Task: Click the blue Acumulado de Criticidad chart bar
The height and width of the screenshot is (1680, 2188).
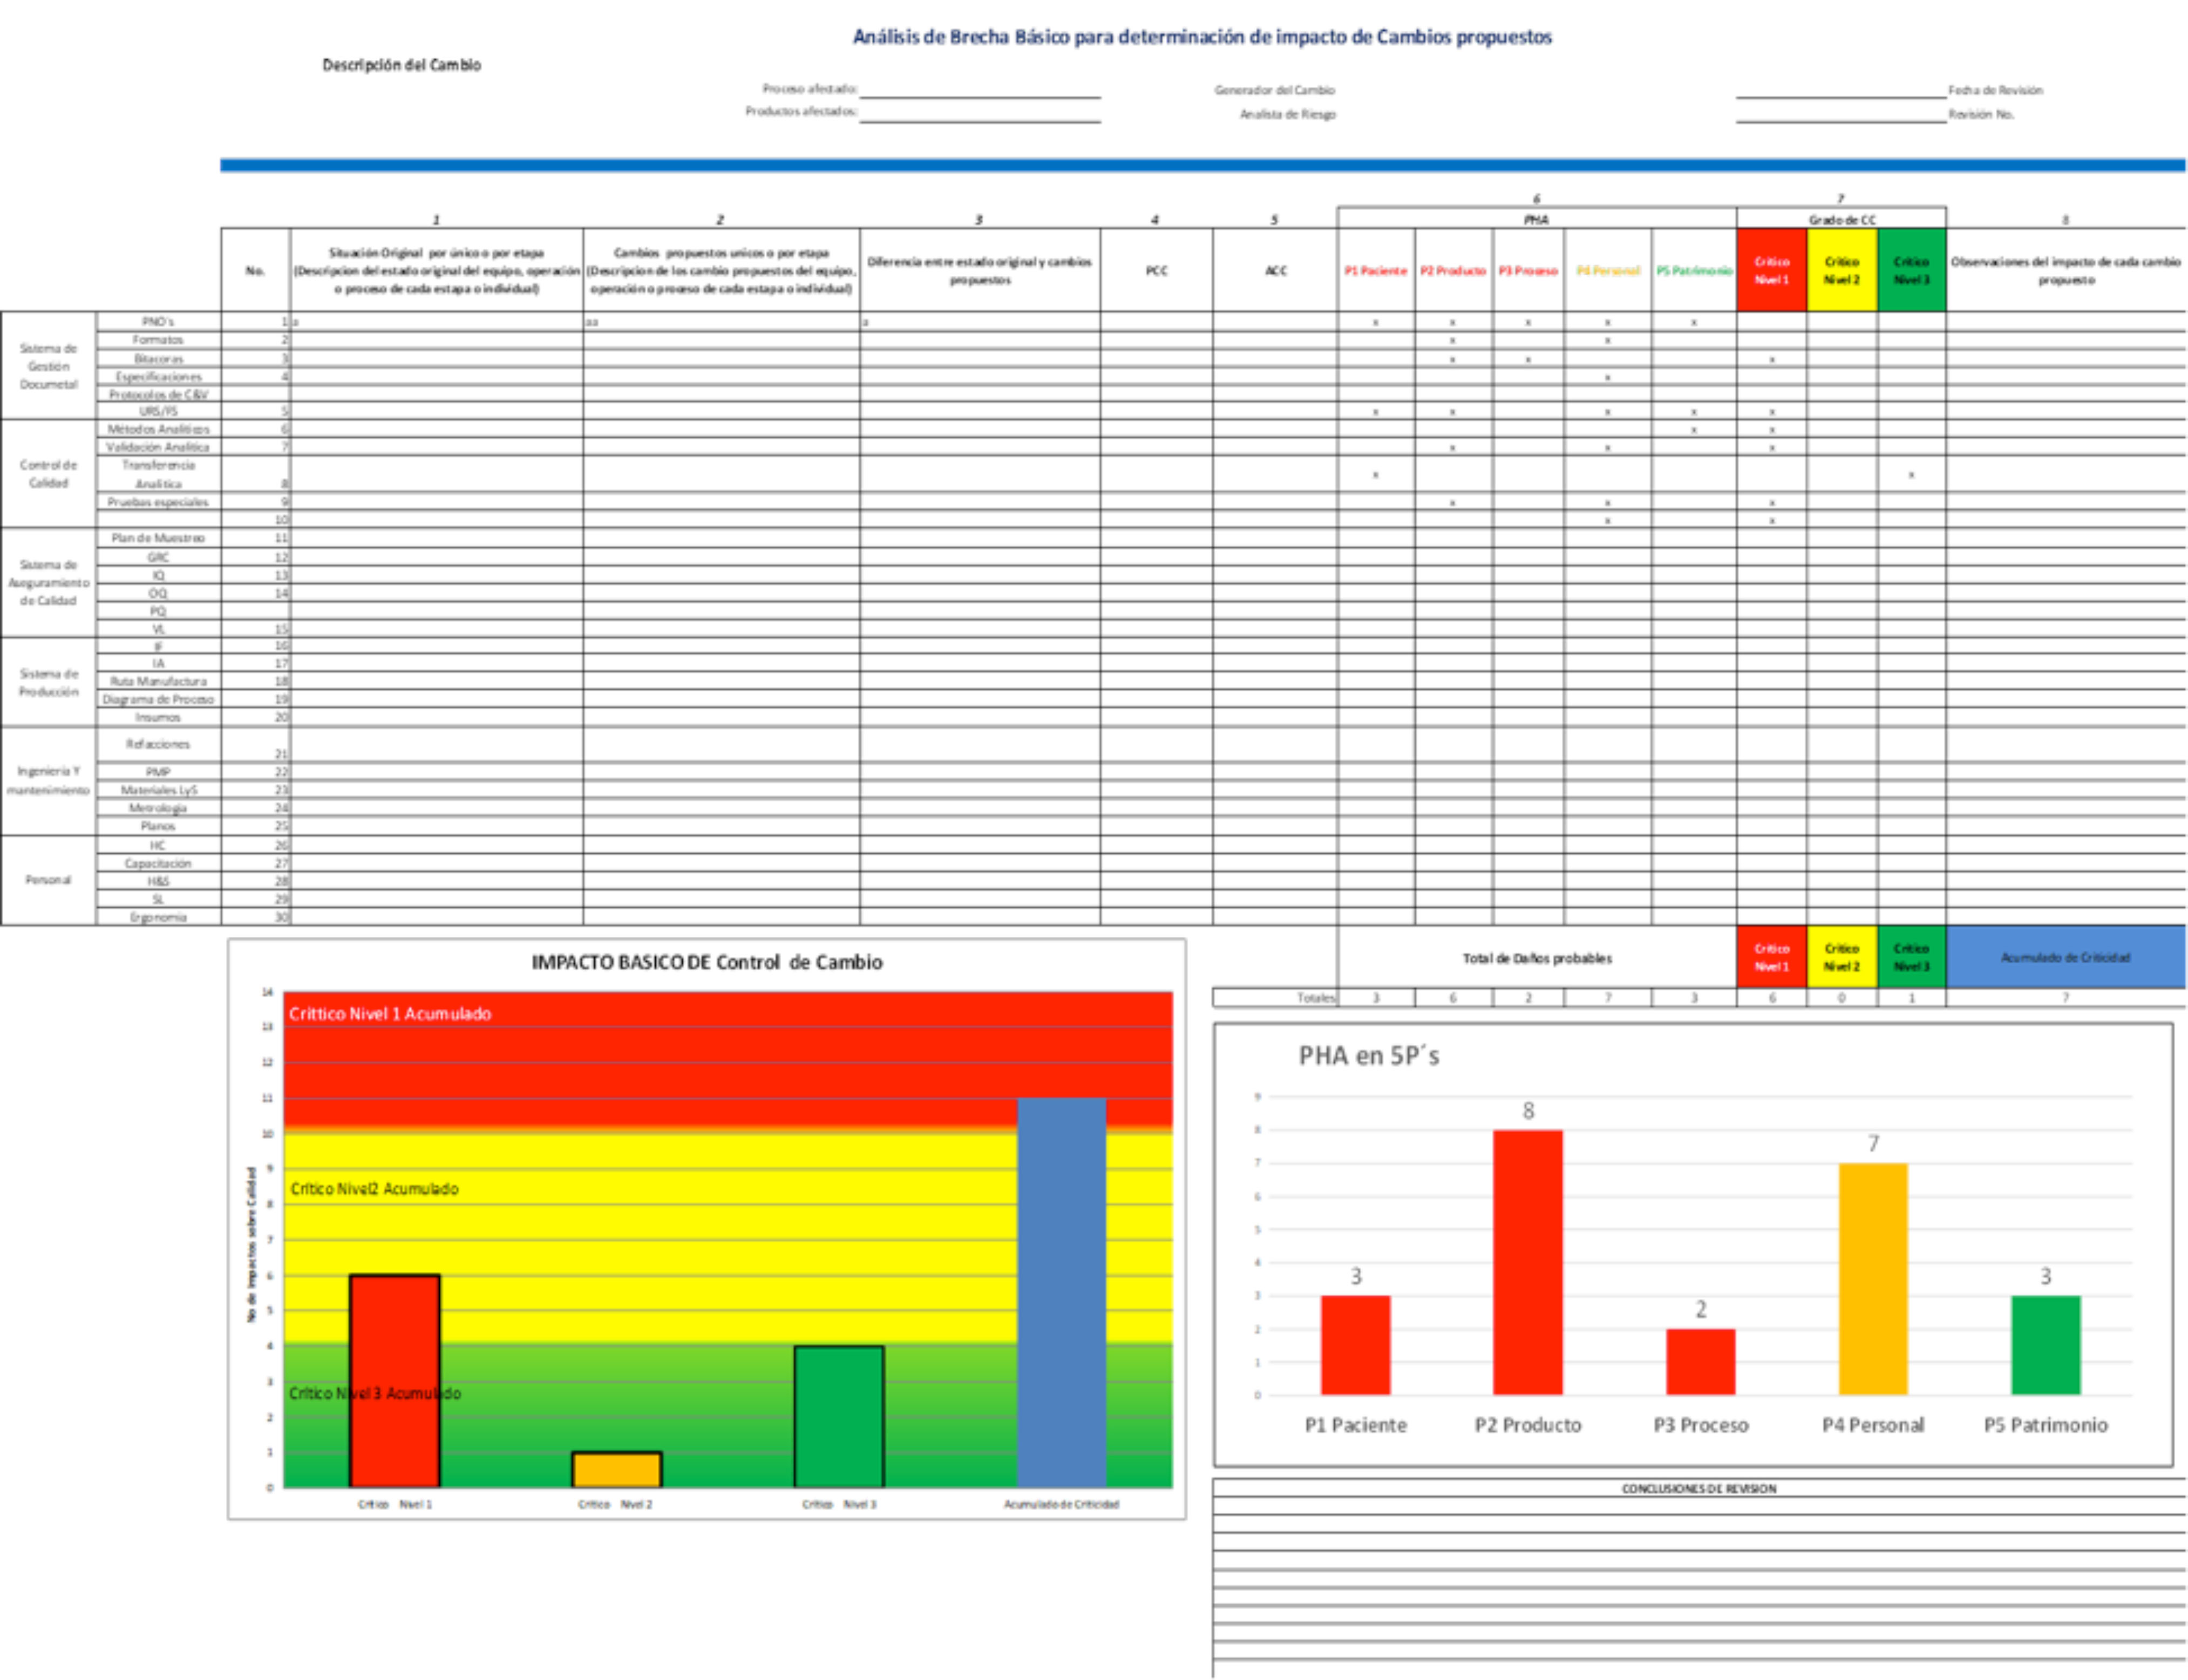Action: pyautogui.click(x=1061, y=1292)
